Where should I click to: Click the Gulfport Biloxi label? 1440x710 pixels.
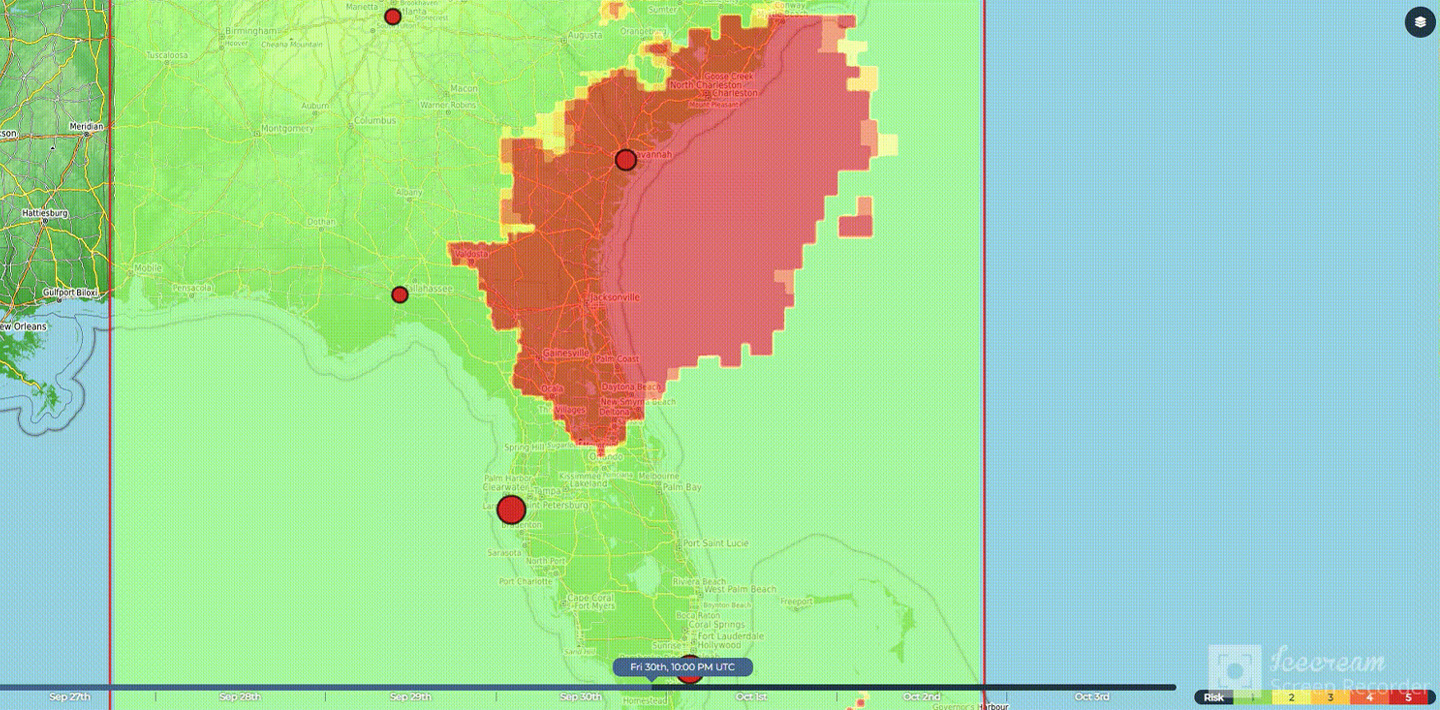71,292
